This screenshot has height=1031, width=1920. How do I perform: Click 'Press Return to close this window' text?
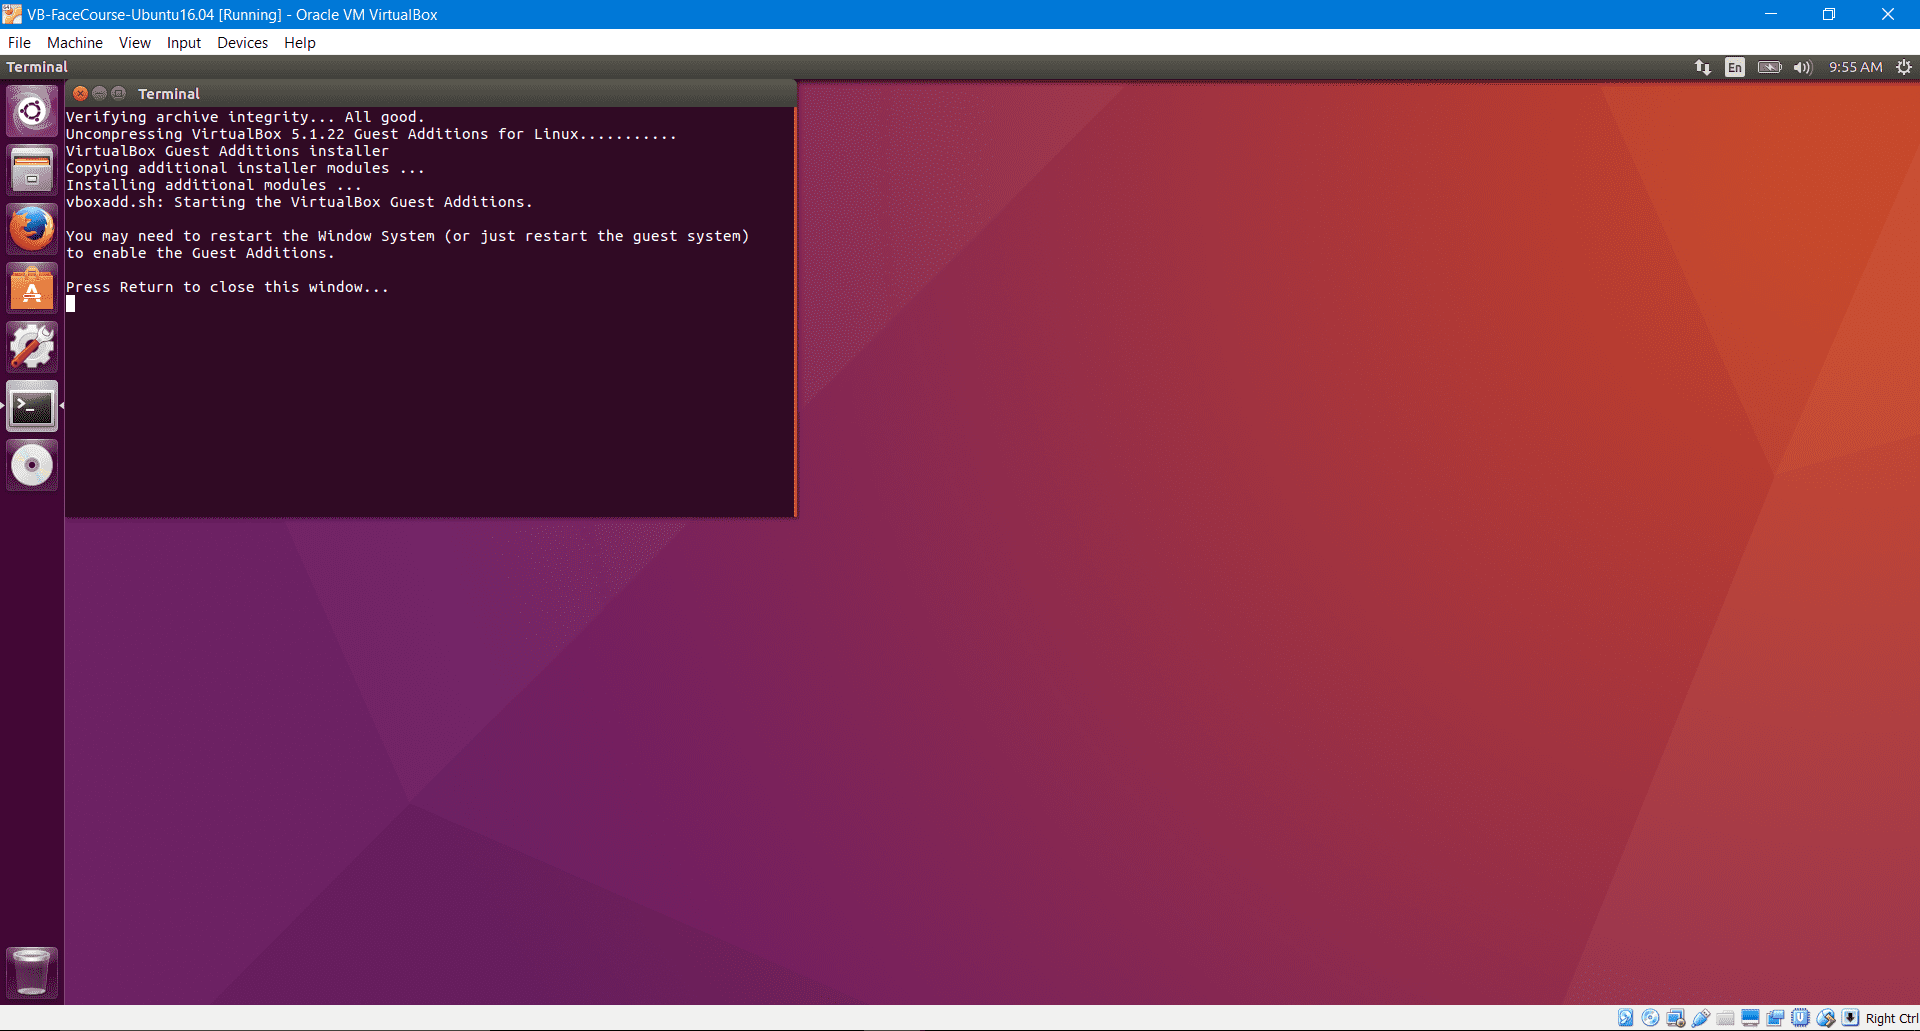(227, 287)
